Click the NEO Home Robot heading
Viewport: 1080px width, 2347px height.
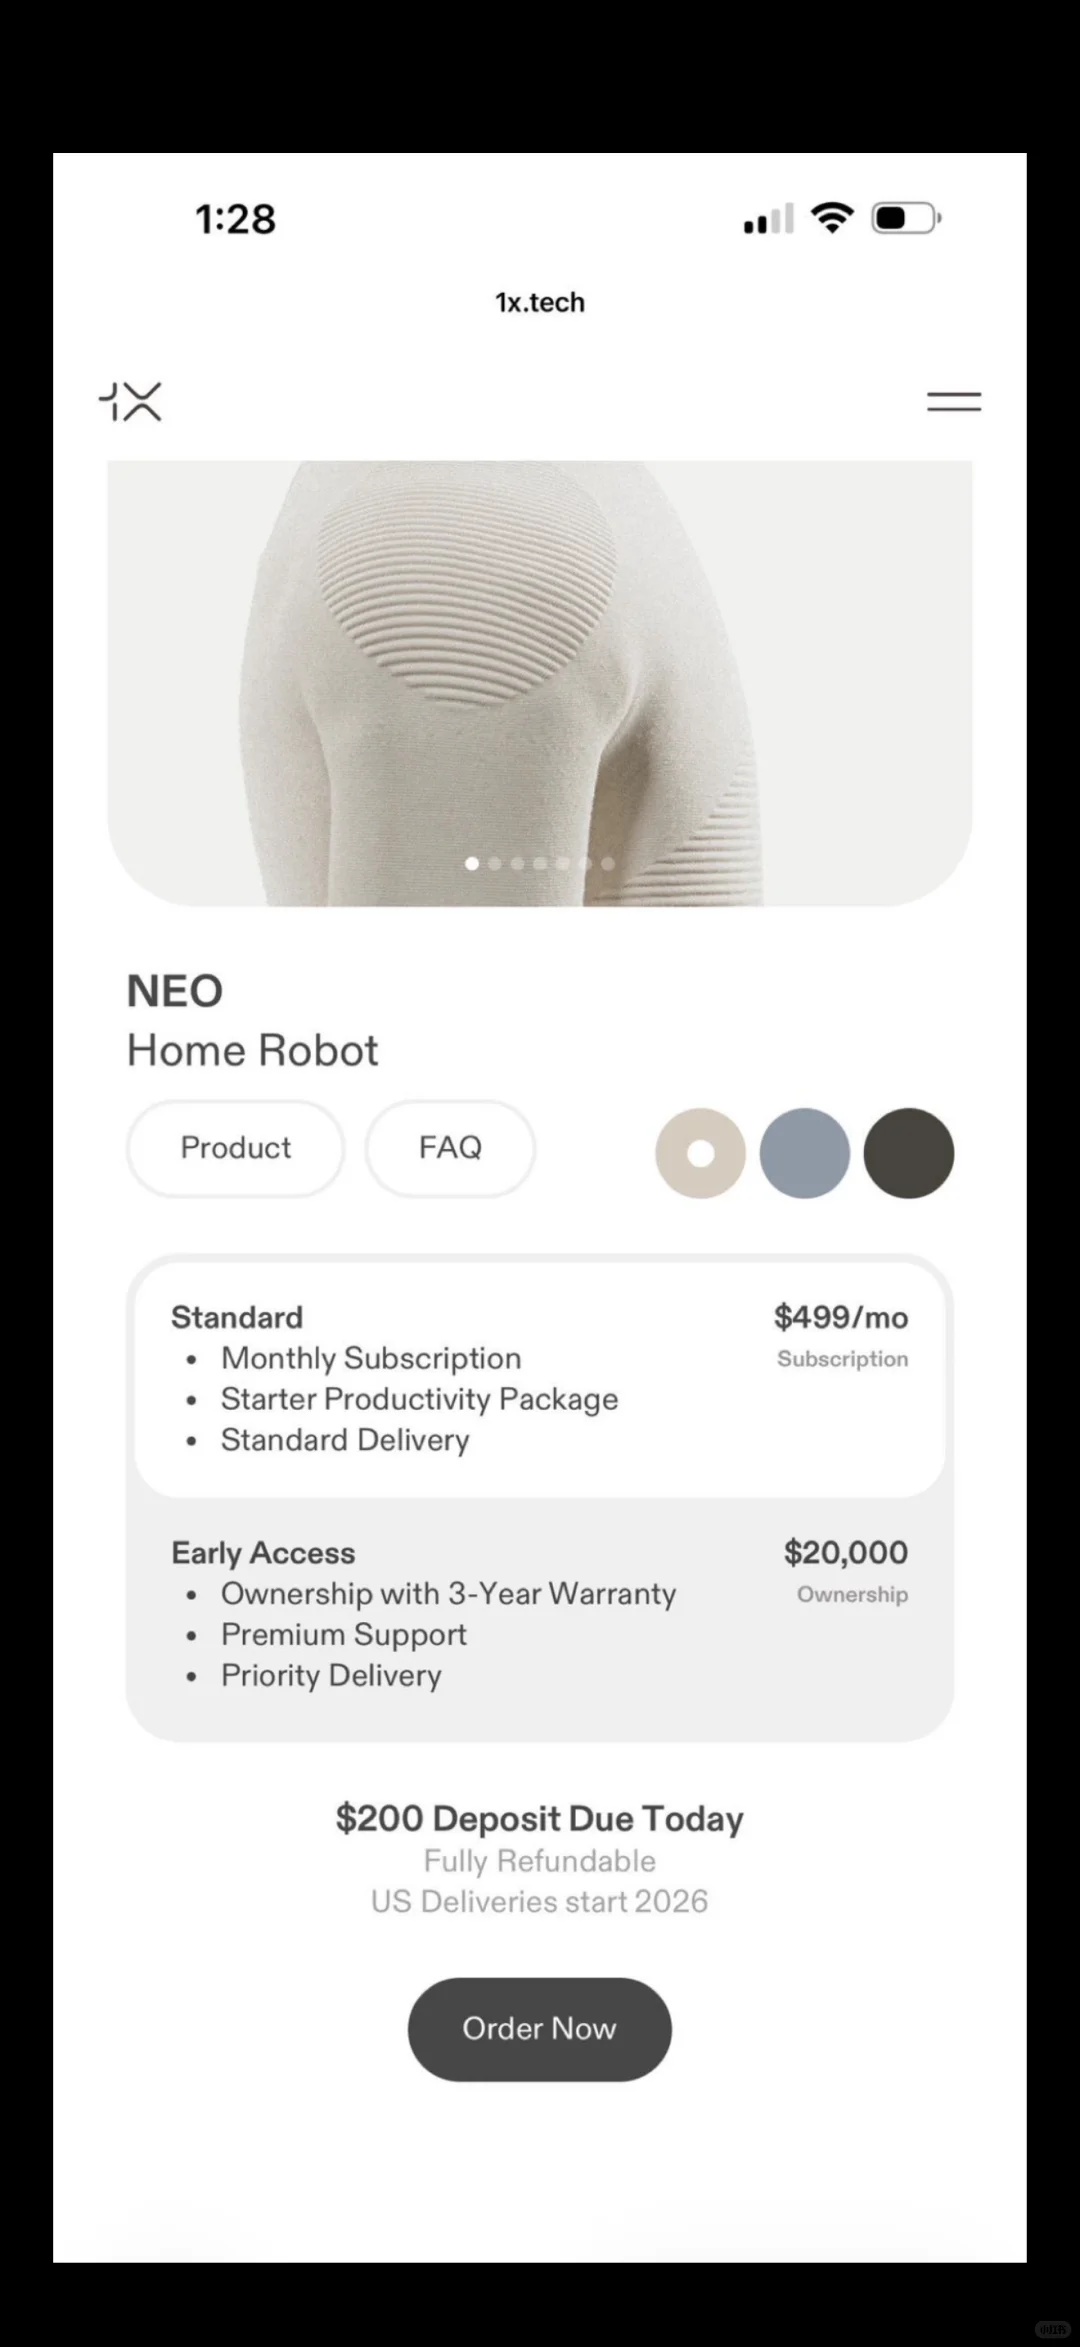coord(252,1021)
